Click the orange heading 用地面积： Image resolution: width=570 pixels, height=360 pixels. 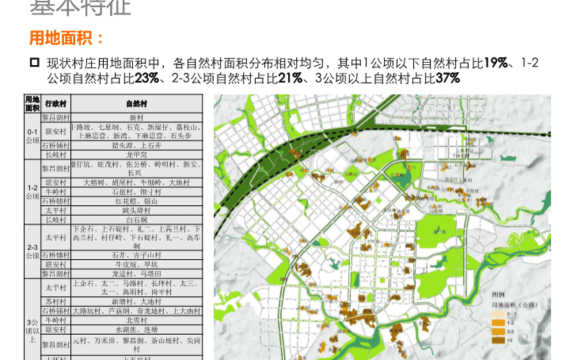tap(66, 38)
